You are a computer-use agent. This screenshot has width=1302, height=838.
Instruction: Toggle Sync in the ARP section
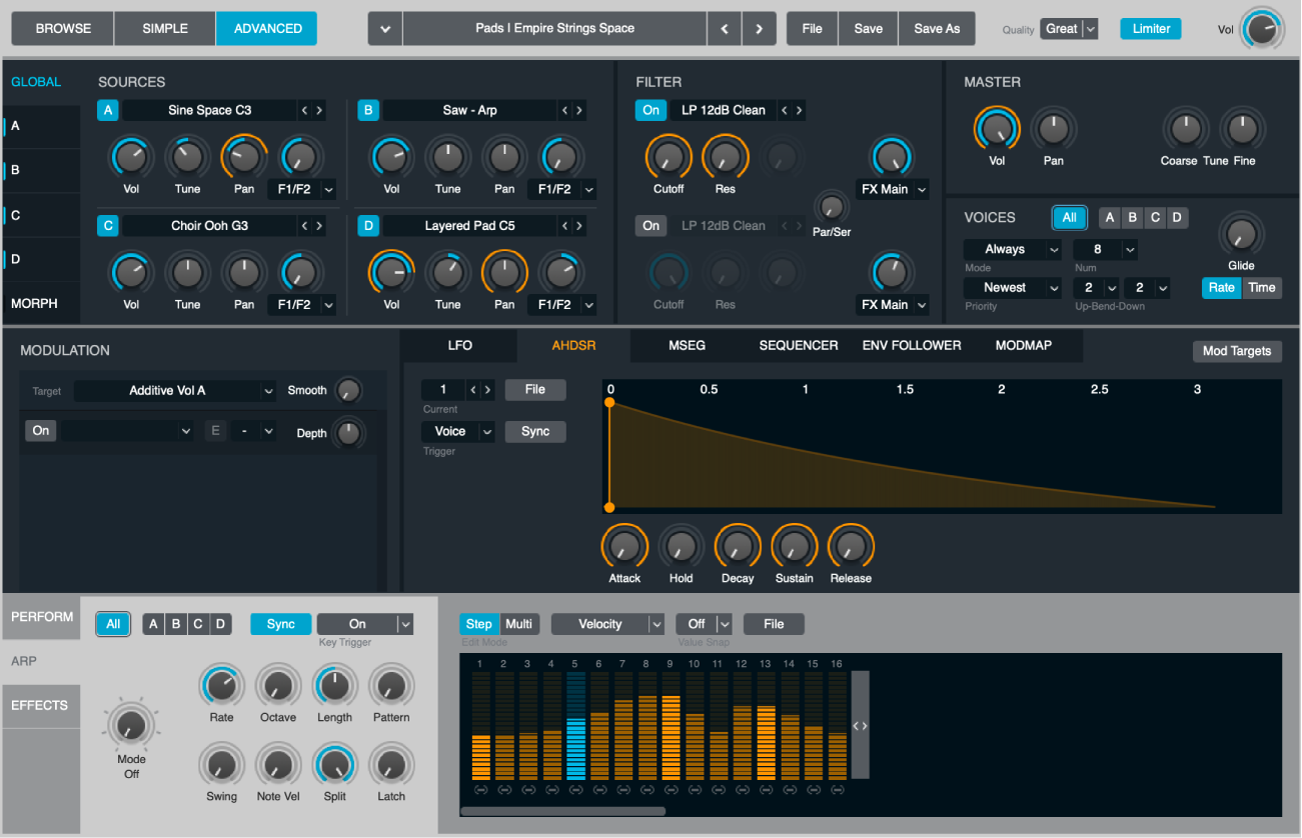[x=280, y=623]
